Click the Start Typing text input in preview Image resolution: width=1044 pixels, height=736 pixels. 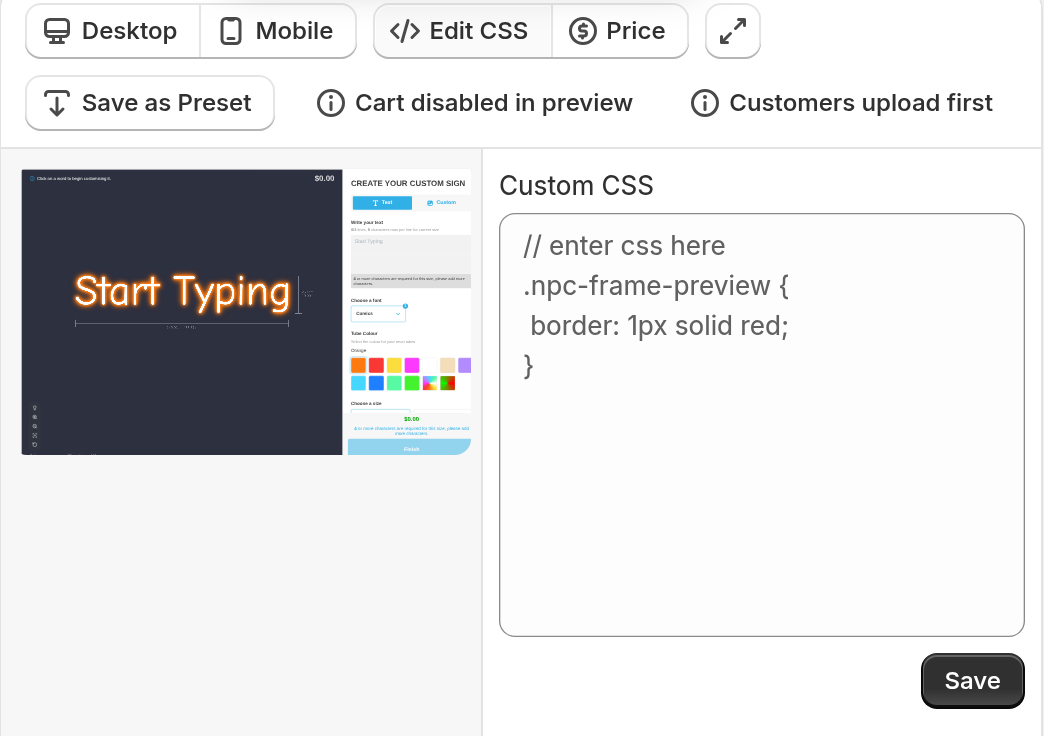[411, 255]
